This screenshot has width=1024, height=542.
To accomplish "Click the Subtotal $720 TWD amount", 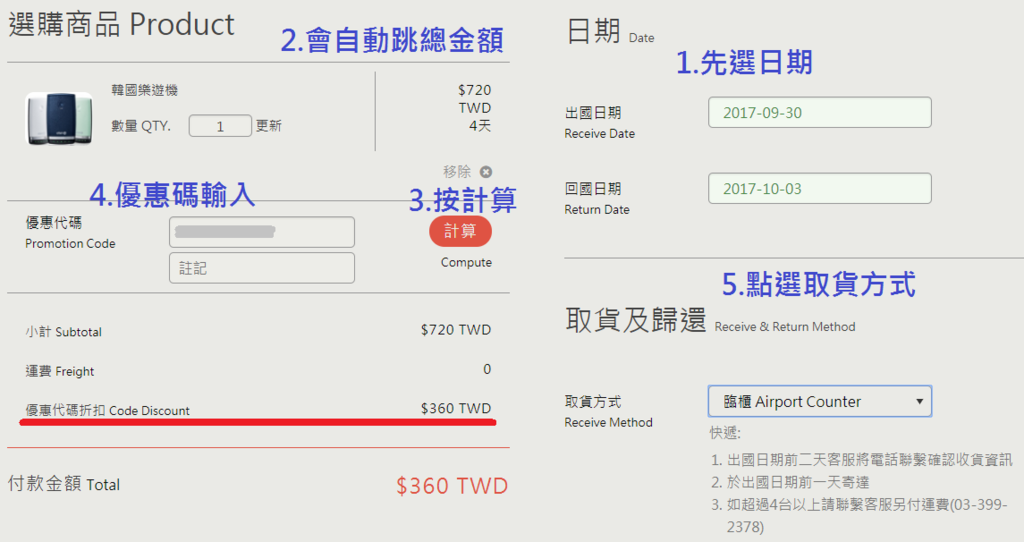I will [x=456, y=330].
